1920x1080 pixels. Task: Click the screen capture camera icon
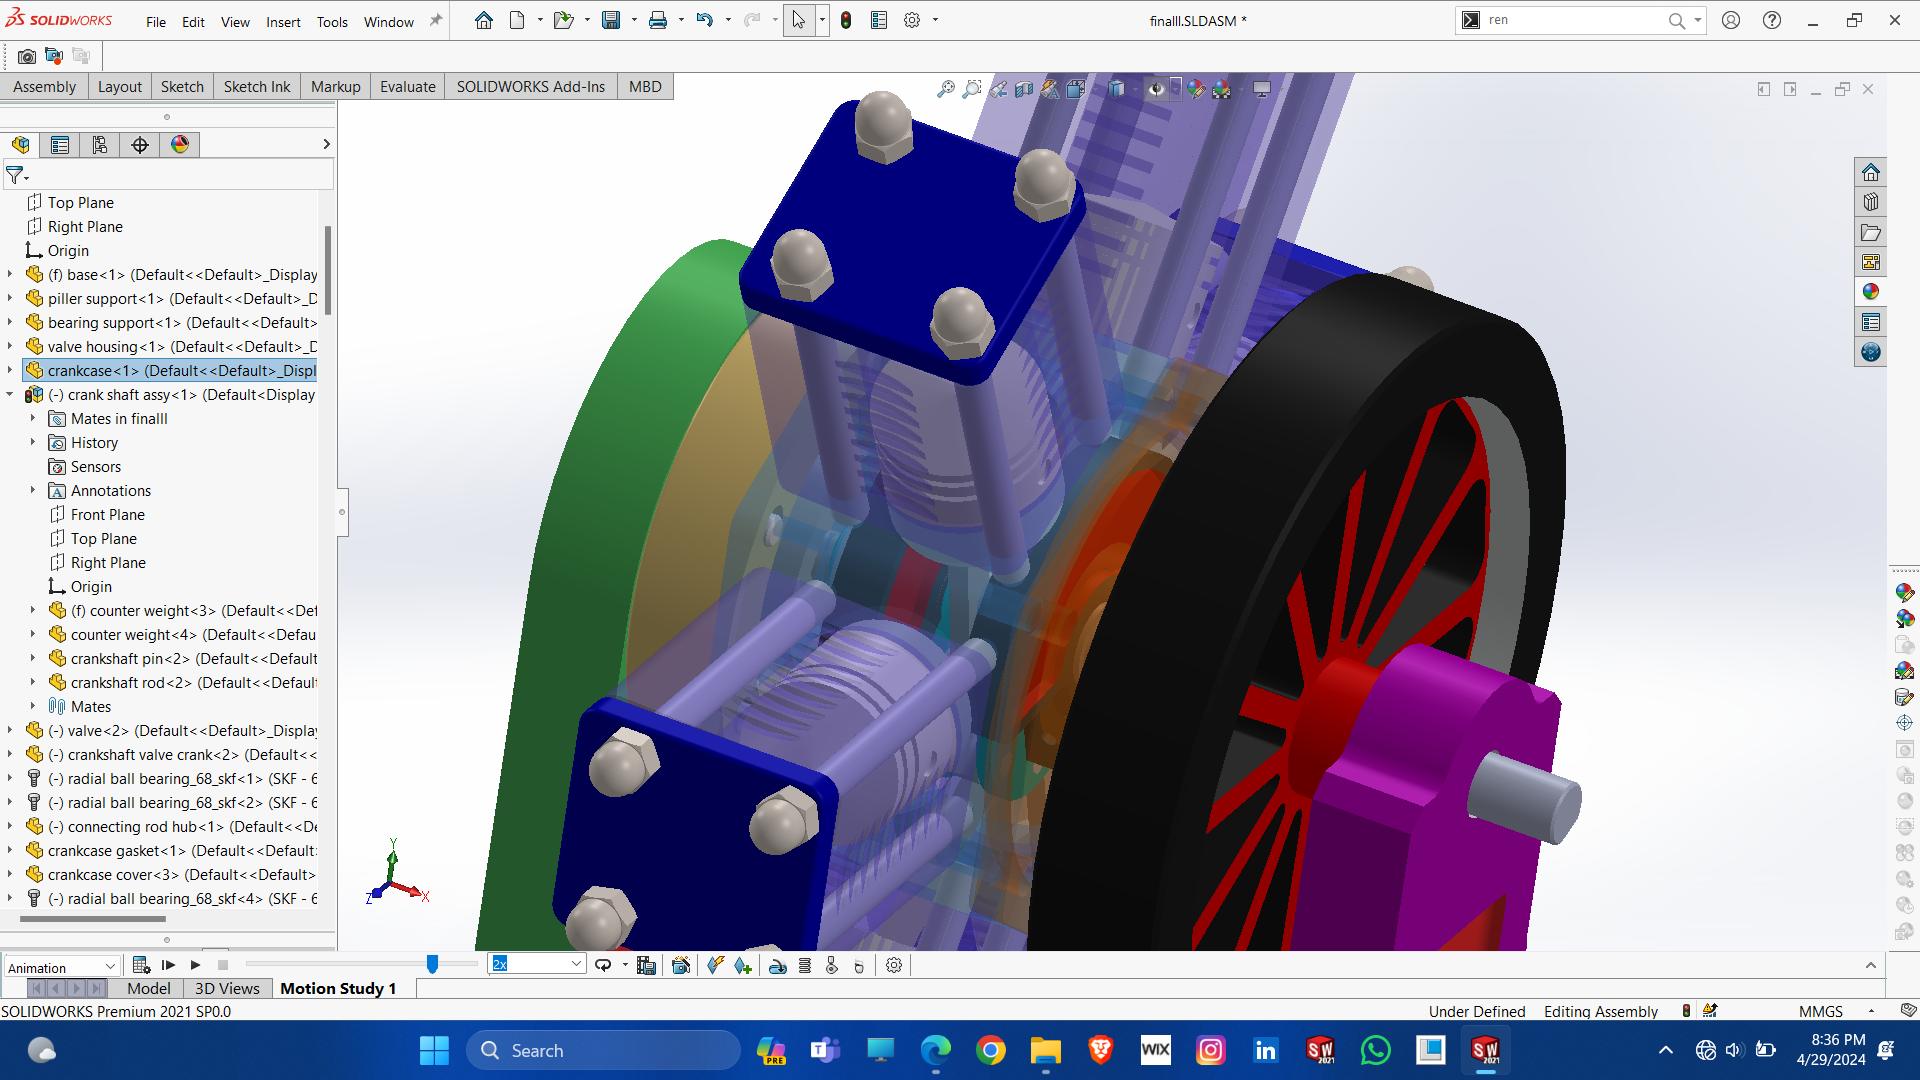(27, 57)
